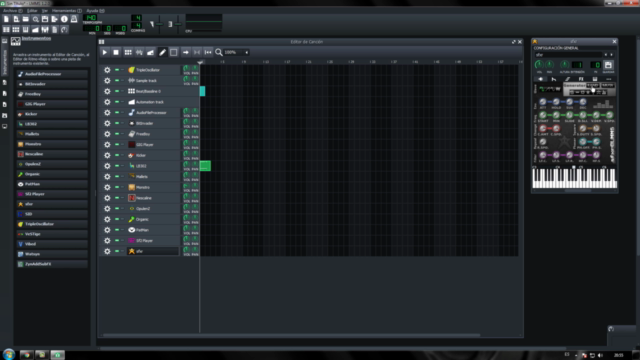Viewport: 640px width, 360px height.
Task: Show the Controller Rack icon
Action: [64, 29]
